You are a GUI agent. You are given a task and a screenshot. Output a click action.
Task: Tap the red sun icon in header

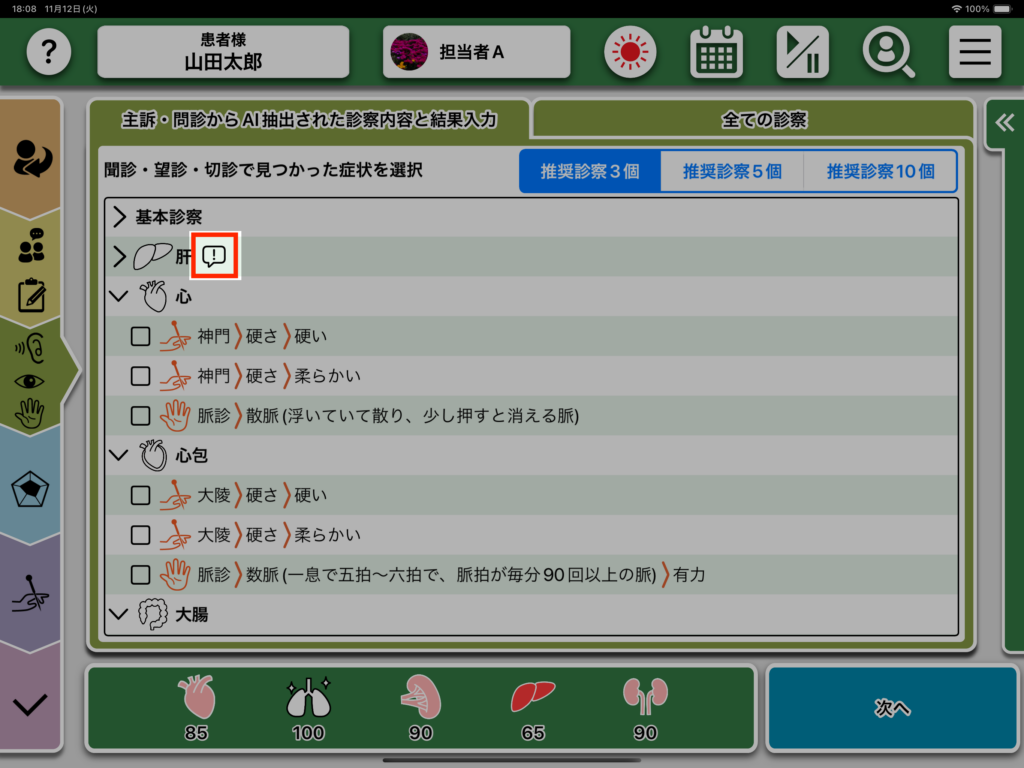629,52
